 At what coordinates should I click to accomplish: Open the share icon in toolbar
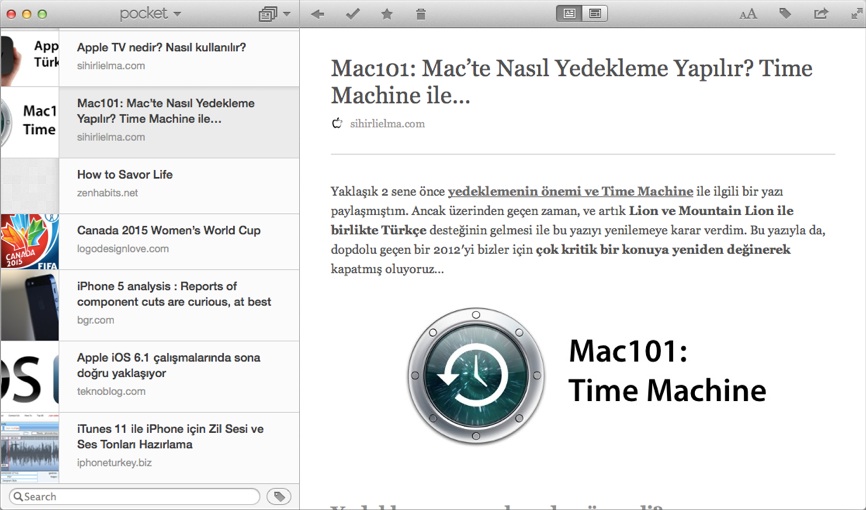click(x=821, y=14)
